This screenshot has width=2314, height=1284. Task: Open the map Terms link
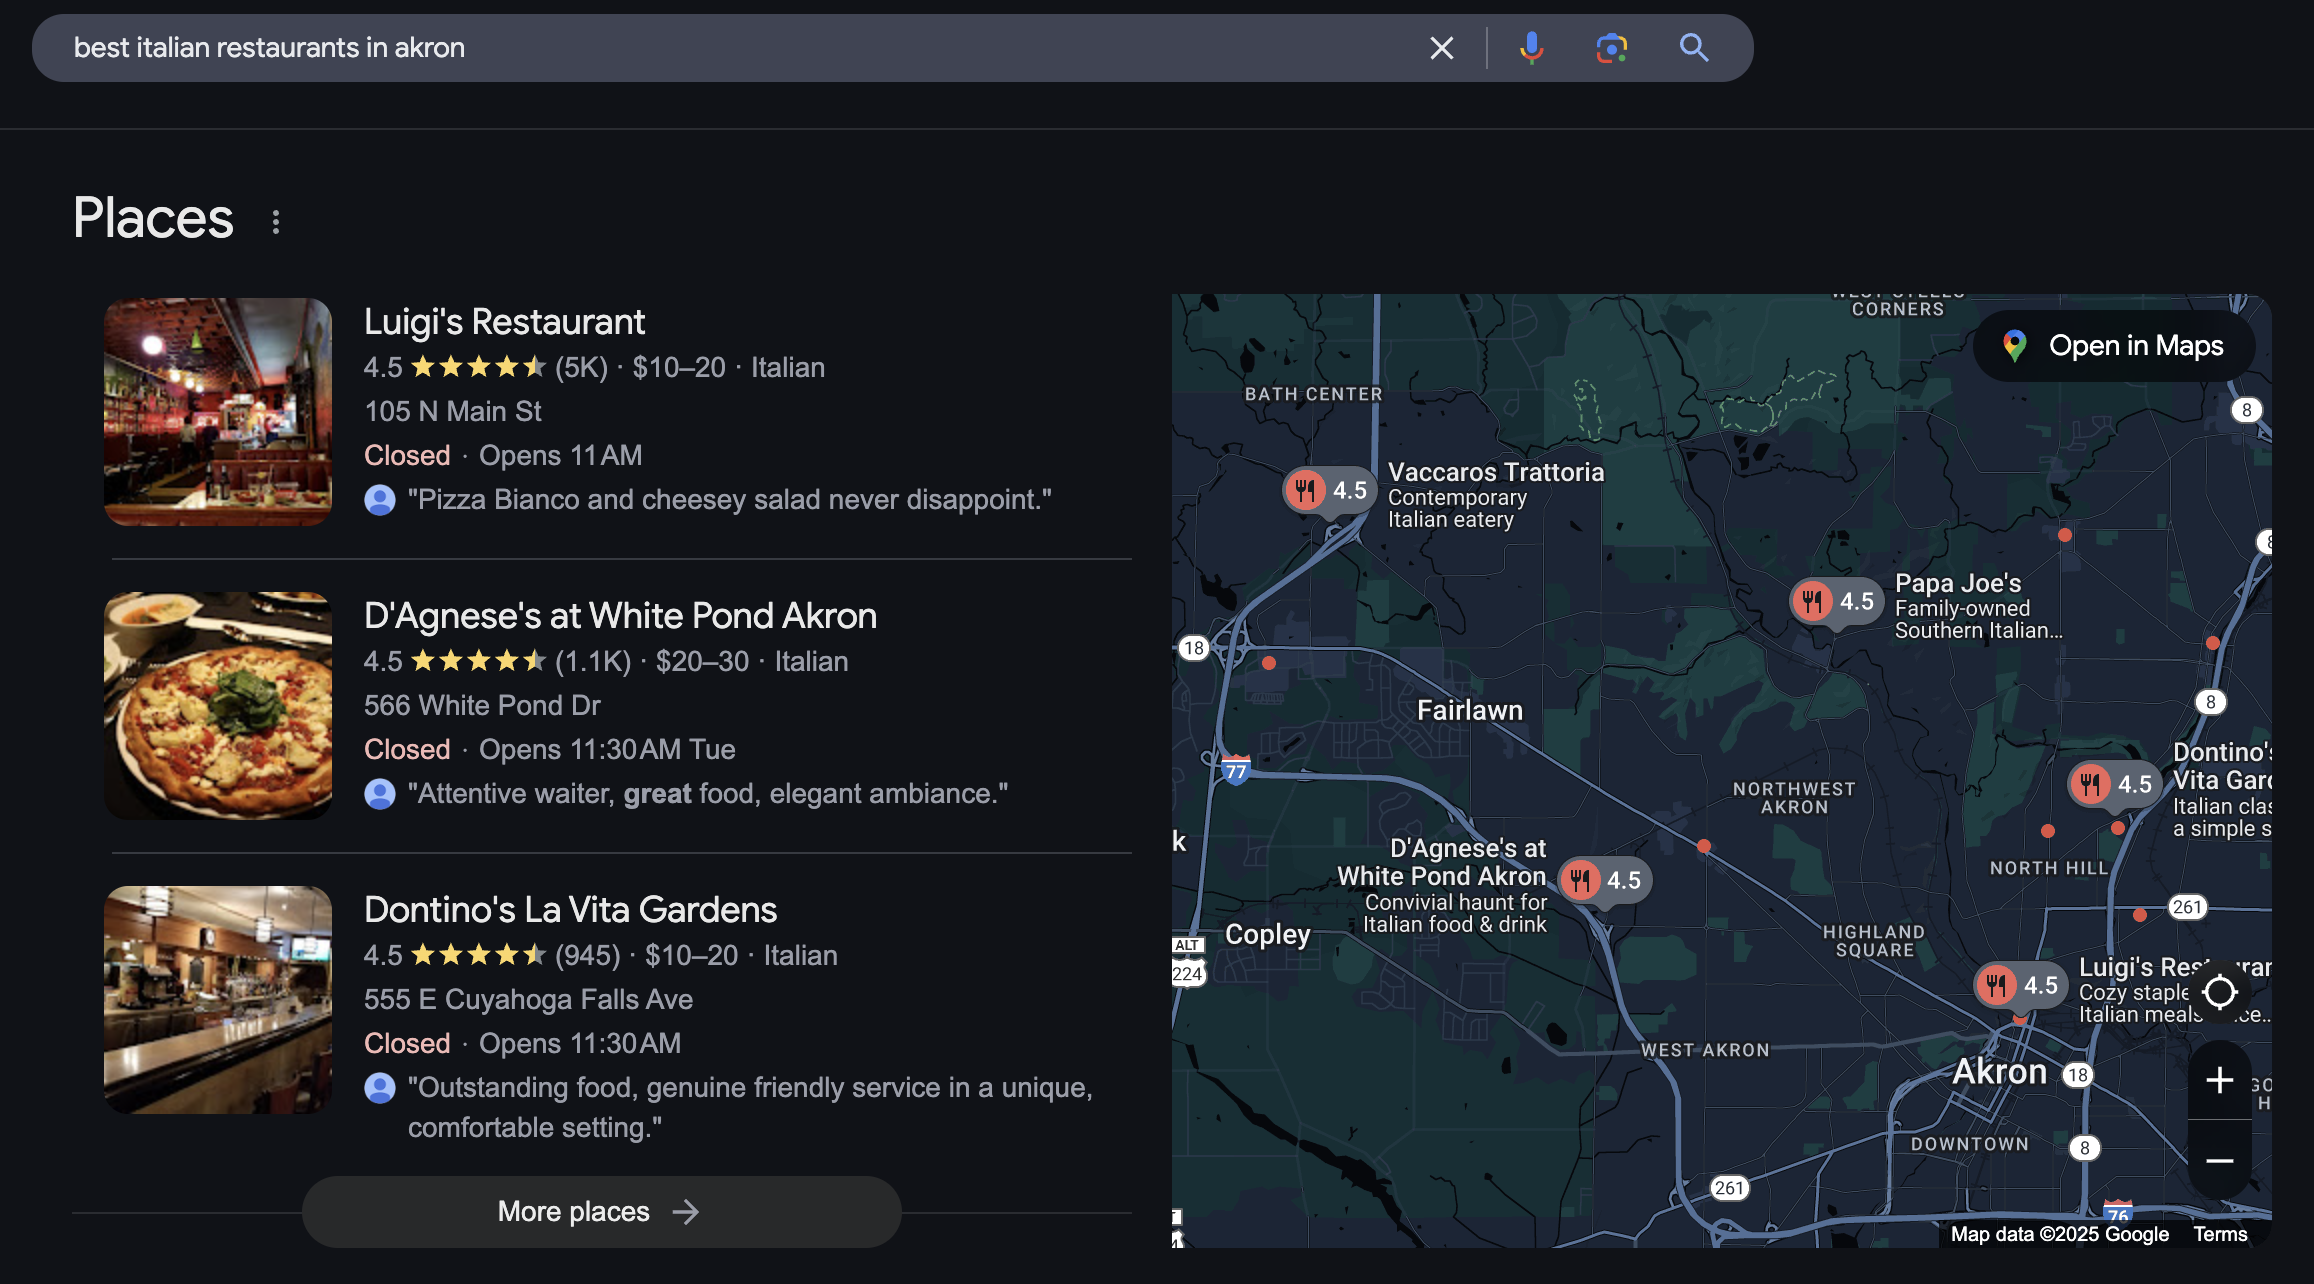coord(2220,1234)
